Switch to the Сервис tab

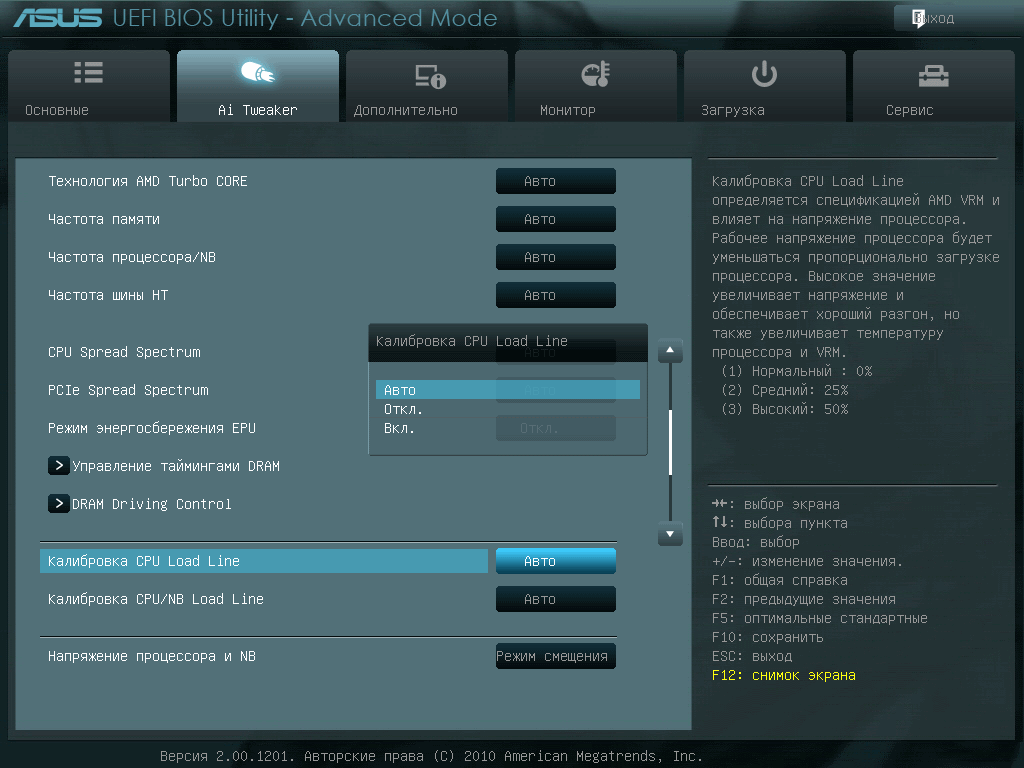[x=934, y=86]
